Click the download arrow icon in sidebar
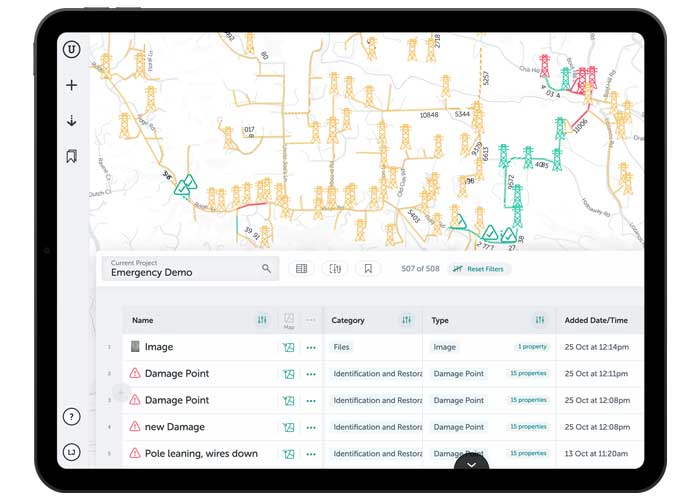 (71, 121)
